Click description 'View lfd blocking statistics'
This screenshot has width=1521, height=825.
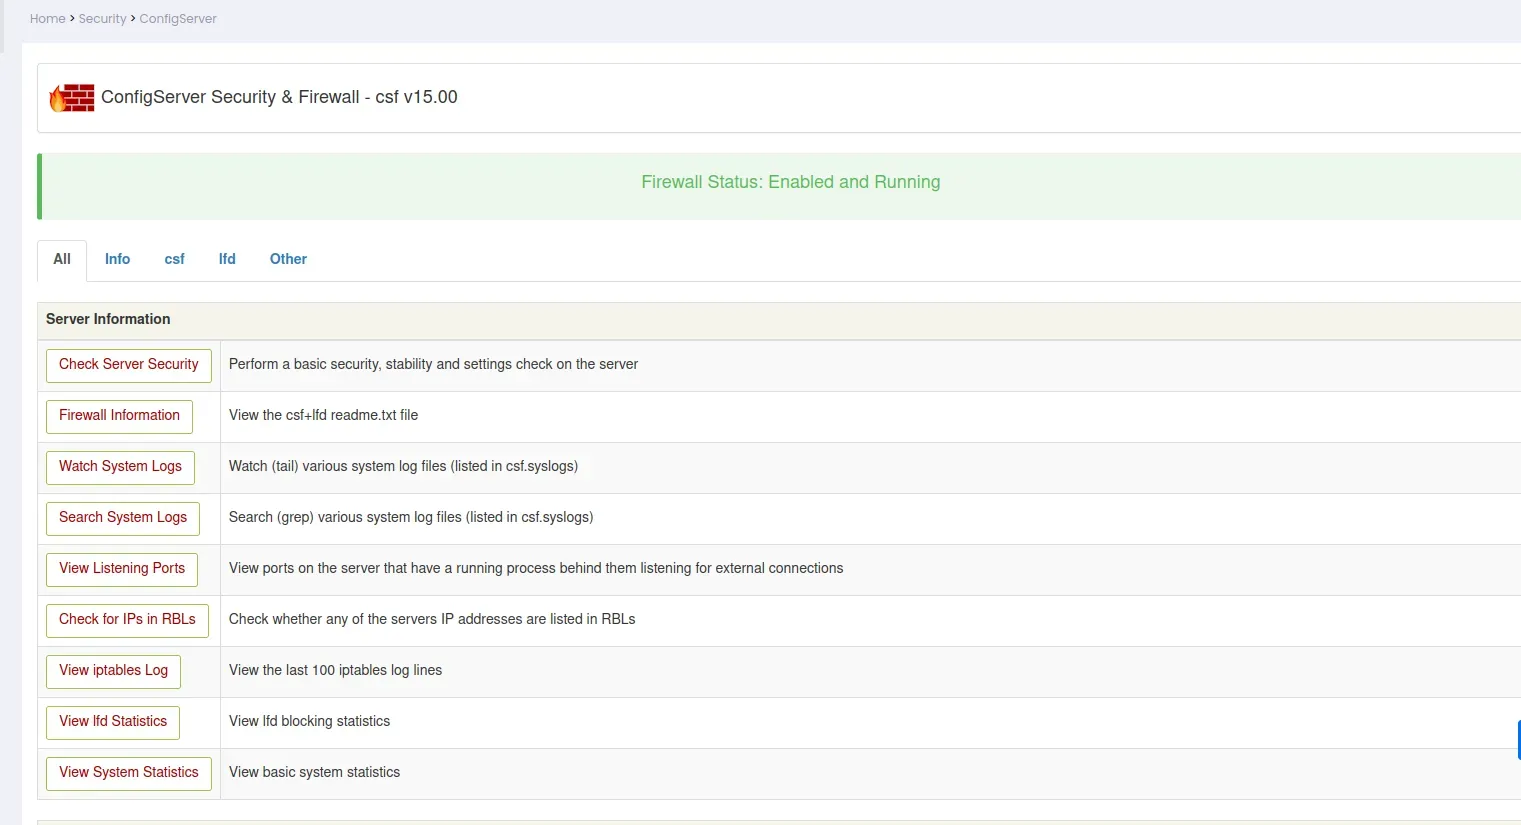[x=309, y=721]
